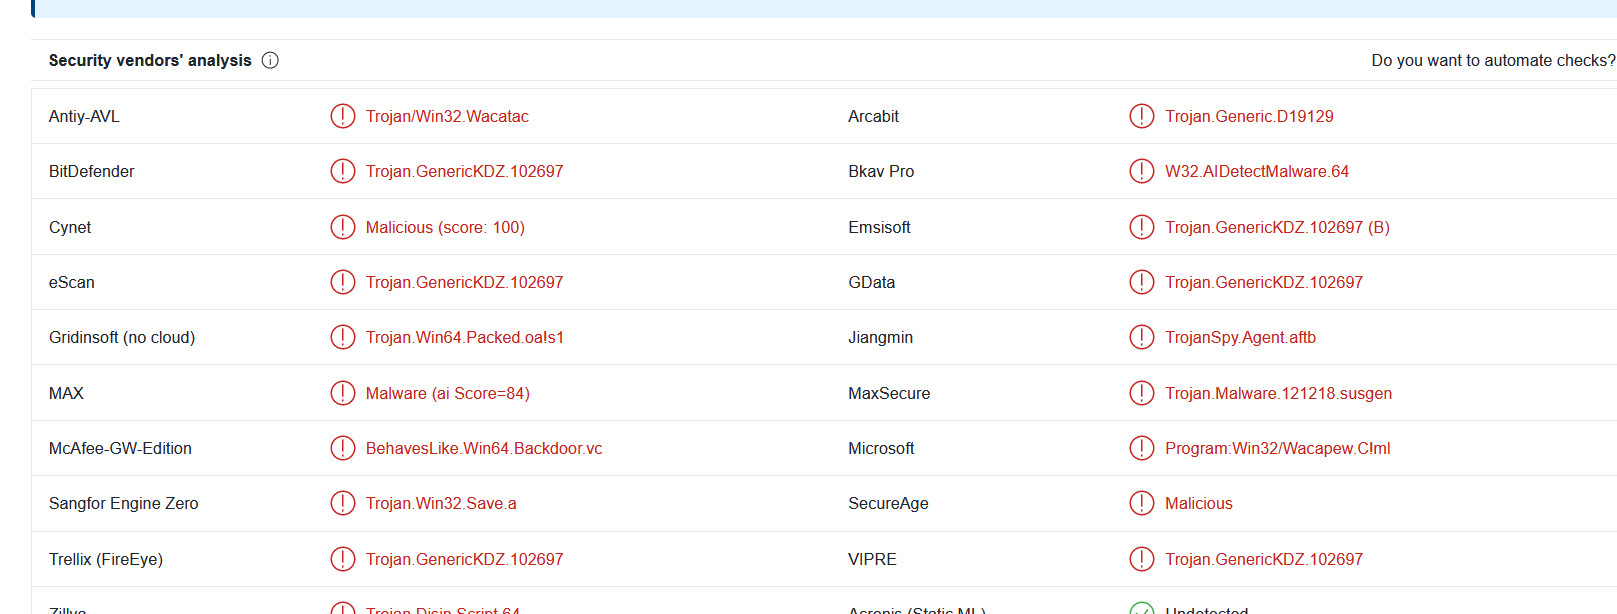Viewport: 1617px width, 614px height.
Task: Click the alert icon for Sangfor Engine Zero
Action: point(343,503)
